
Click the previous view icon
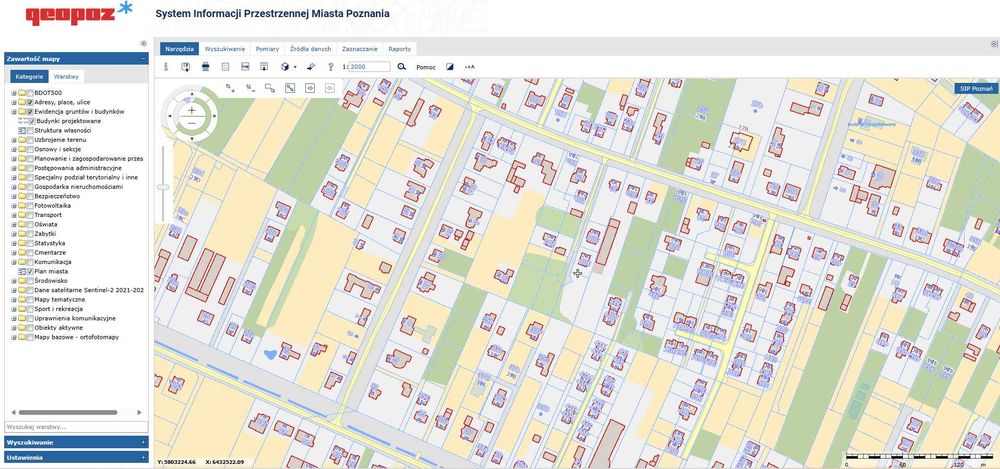pyautogui.click(x=310, y=88)
